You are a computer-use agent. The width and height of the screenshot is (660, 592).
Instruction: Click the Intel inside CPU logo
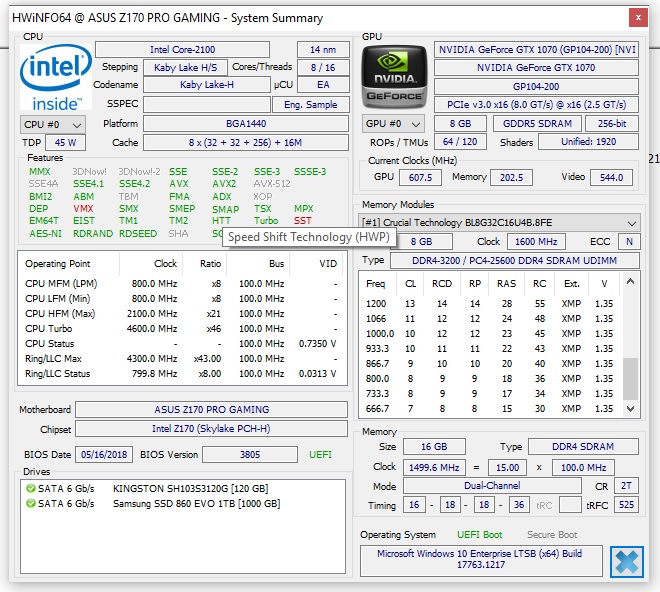(x=56, y=77)
